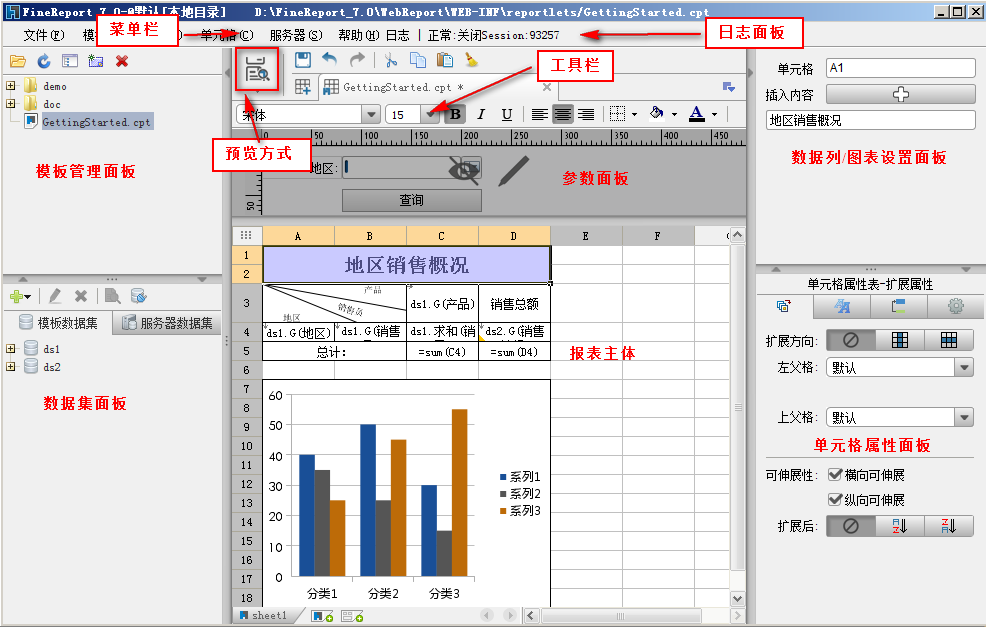Align cell text to the right

coord(586,114)
